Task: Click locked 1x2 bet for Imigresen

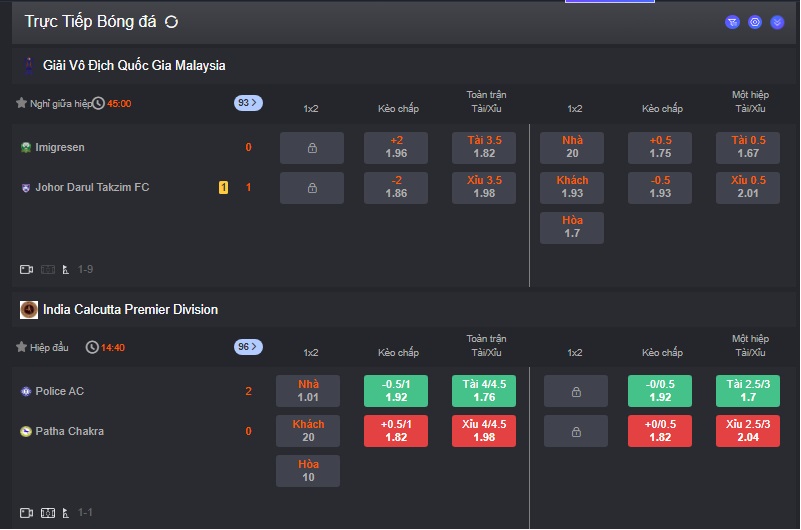Action: click(311, 148)
